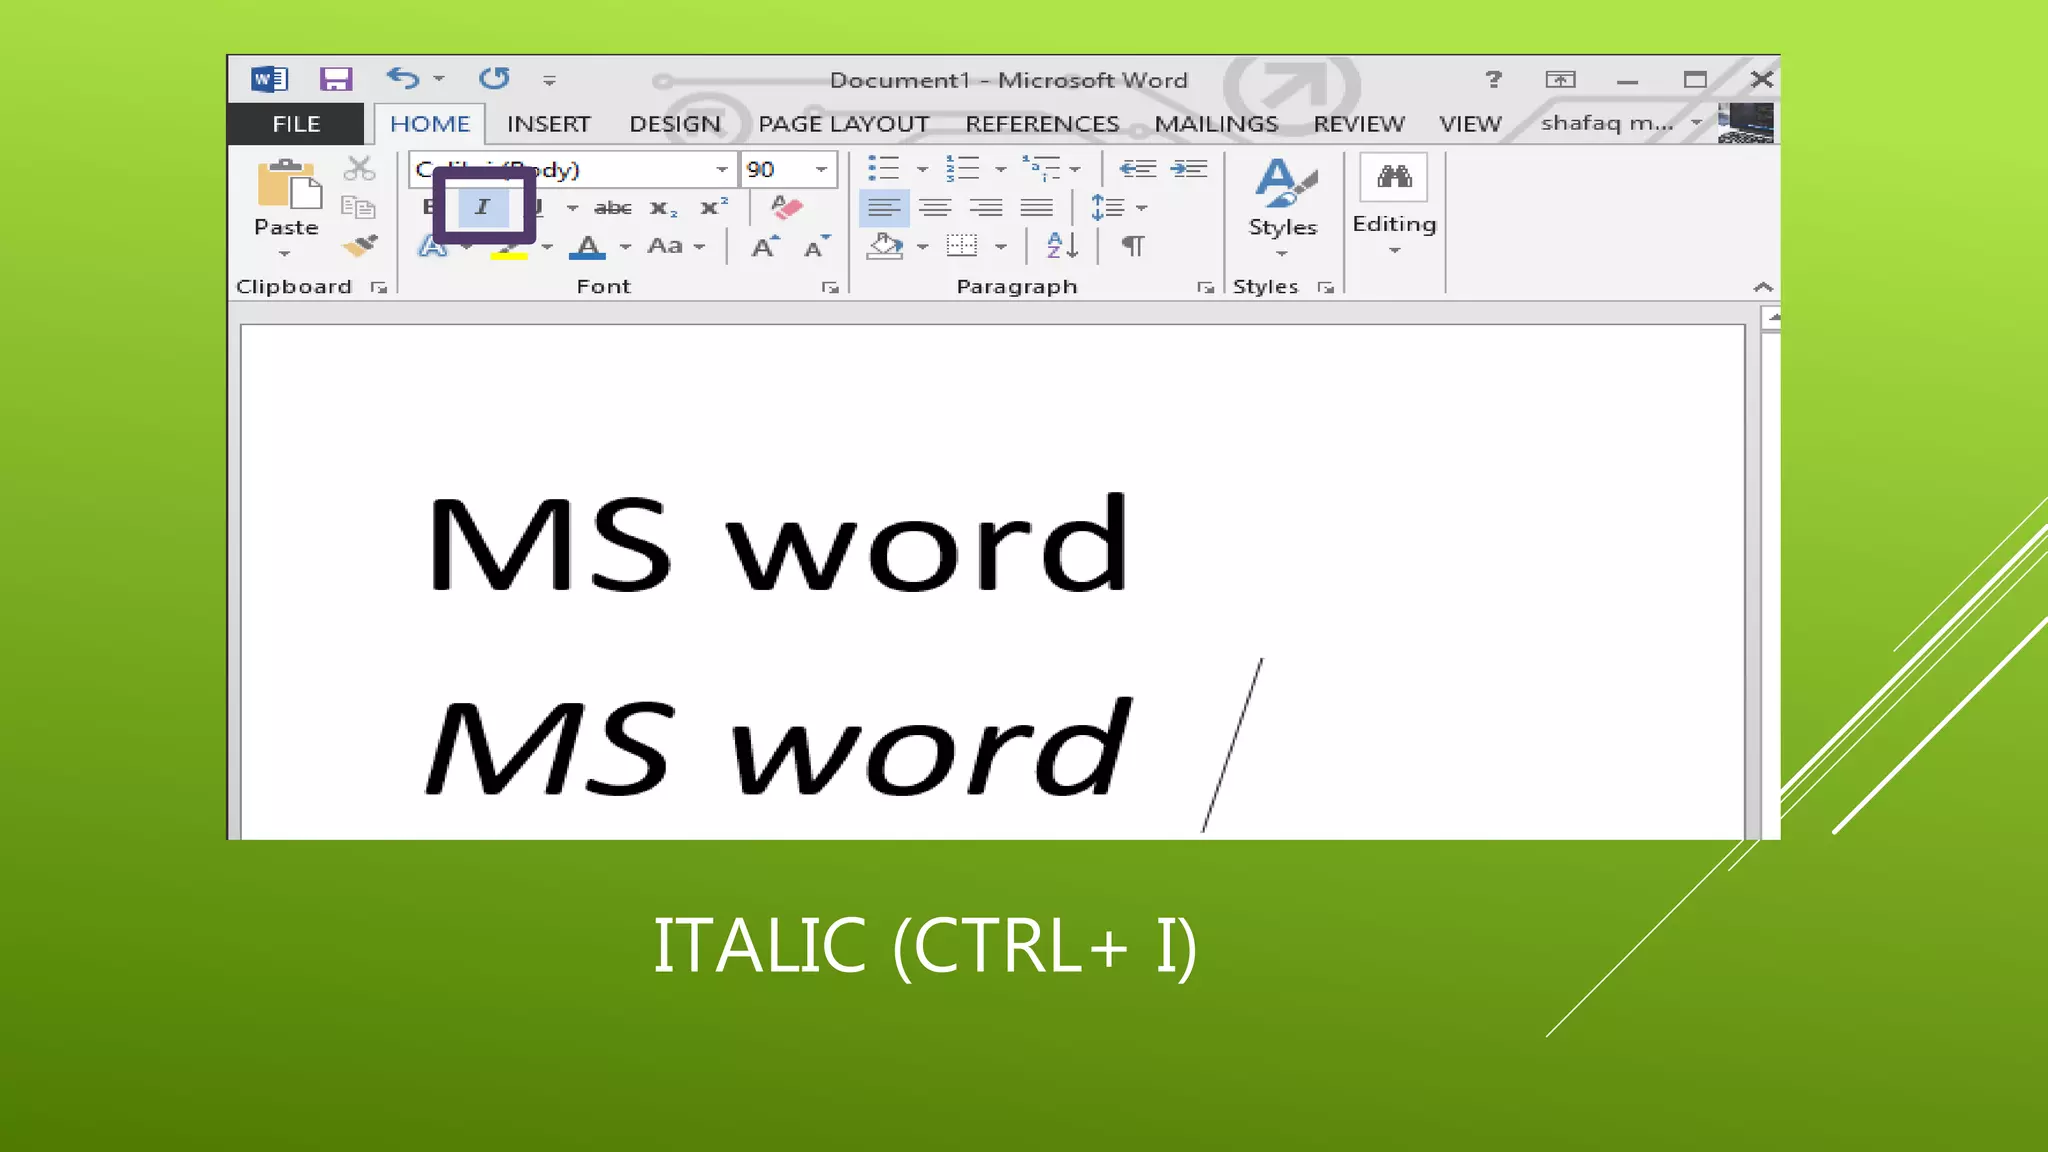
Task: Apply Superscript formatting
Action: click(713, 207)
